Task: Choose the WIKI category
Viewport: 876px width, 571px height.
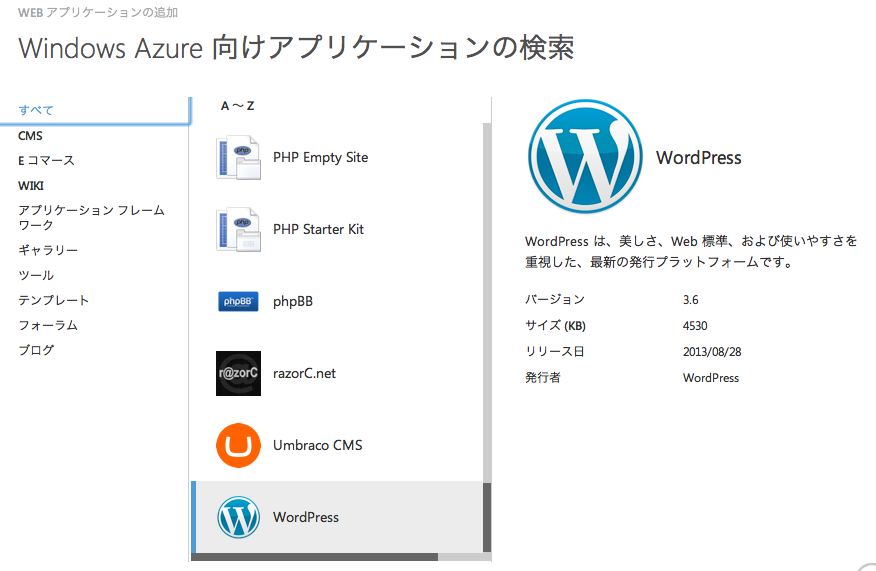Action: [31, 185]
